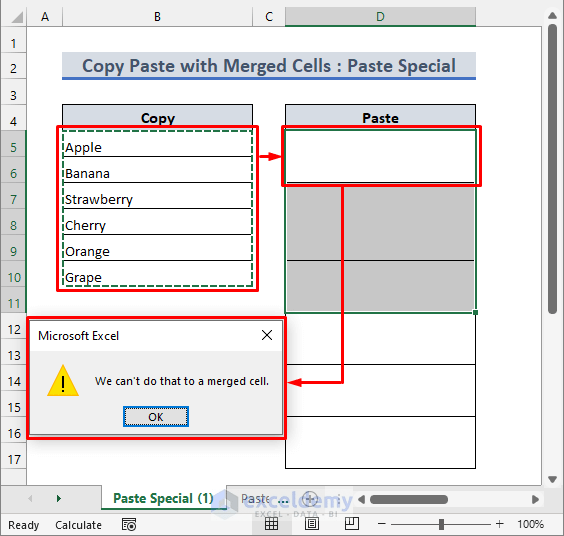
Task: Click the cell containing Strawberry
Action: [158, 196]
